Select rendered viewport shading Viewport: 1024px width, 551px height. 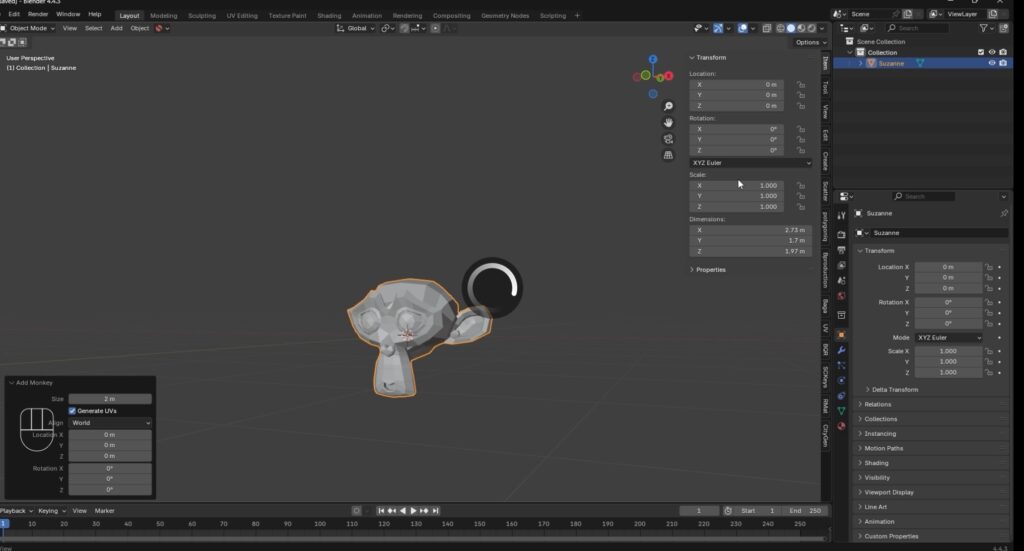click(x=812, y=28)
